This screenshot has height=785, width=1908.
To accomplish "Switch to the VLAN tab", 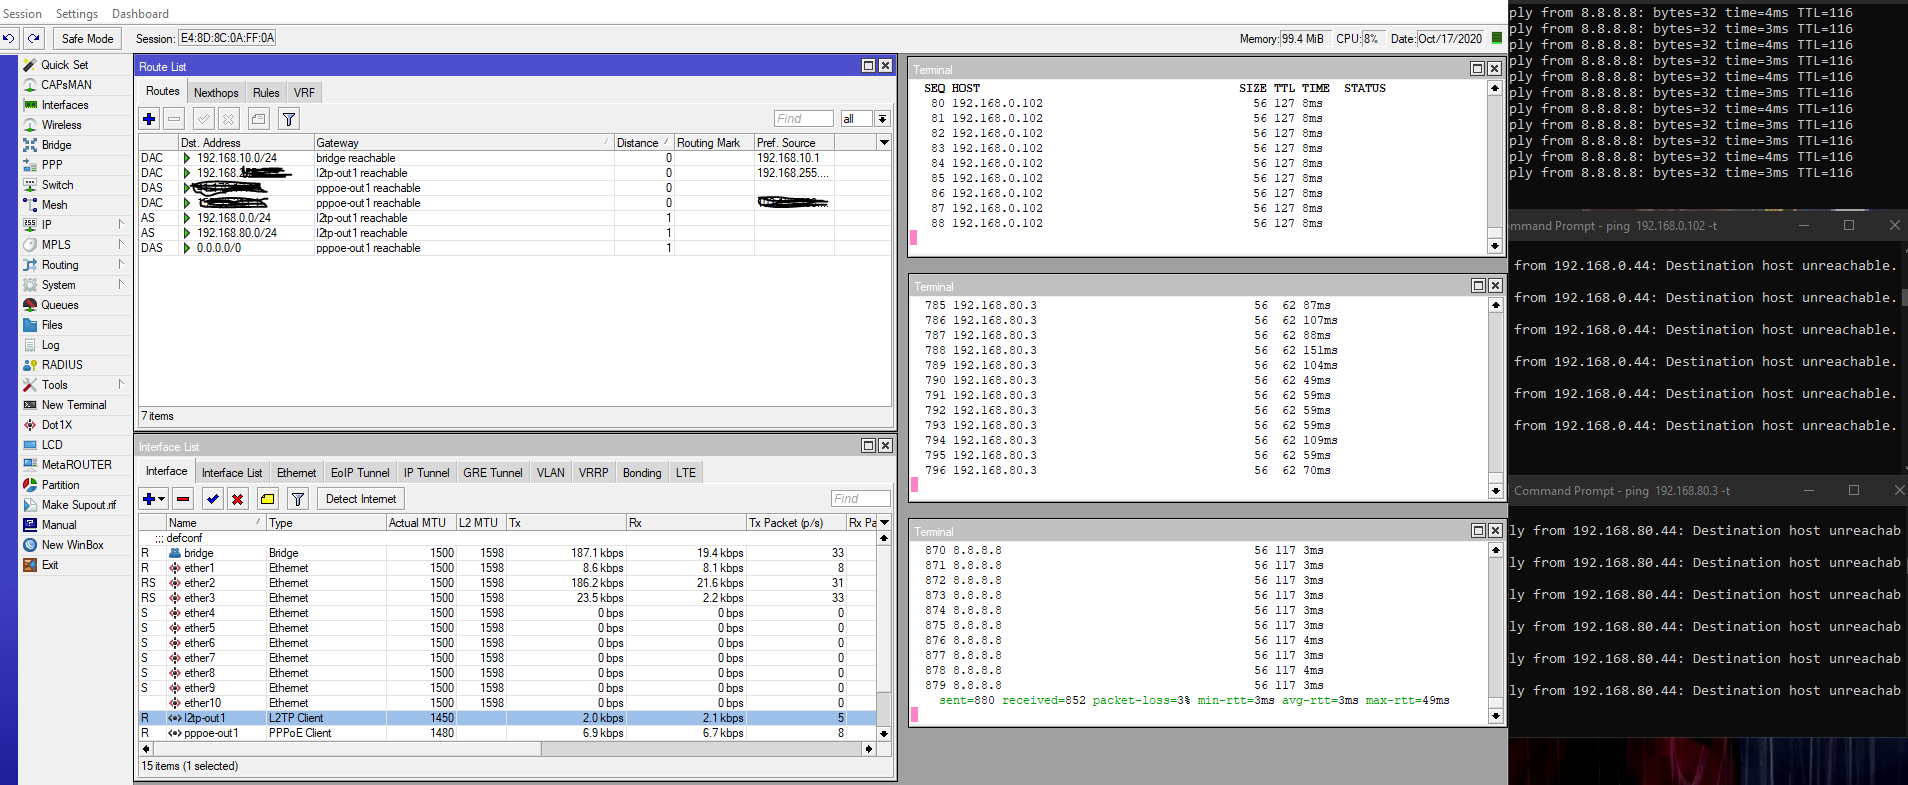I will [550, 473].
